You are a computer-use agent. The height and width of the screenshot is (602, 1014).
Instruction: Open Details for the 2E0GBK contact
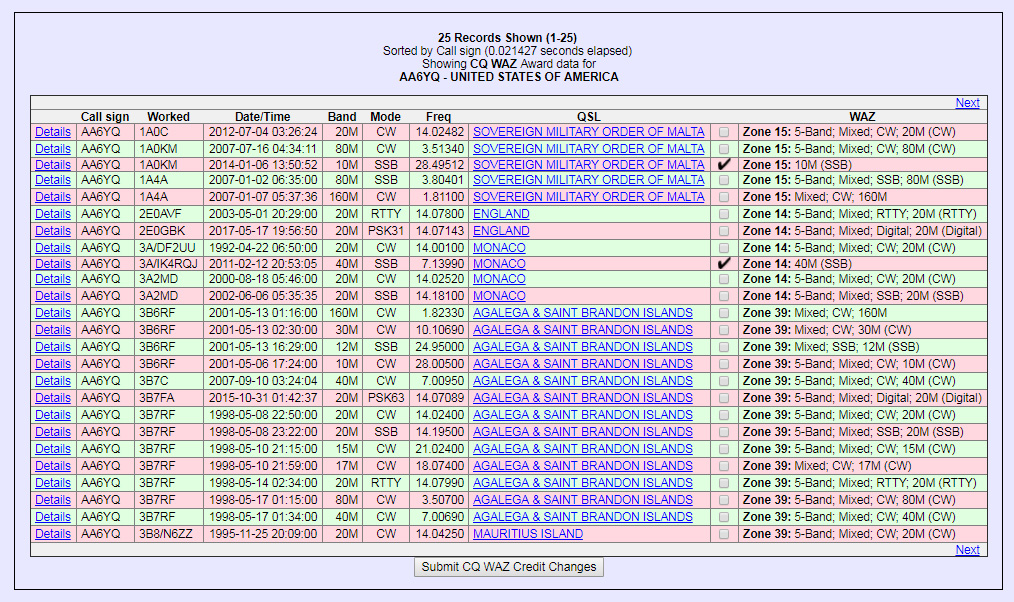coord(53,231)
